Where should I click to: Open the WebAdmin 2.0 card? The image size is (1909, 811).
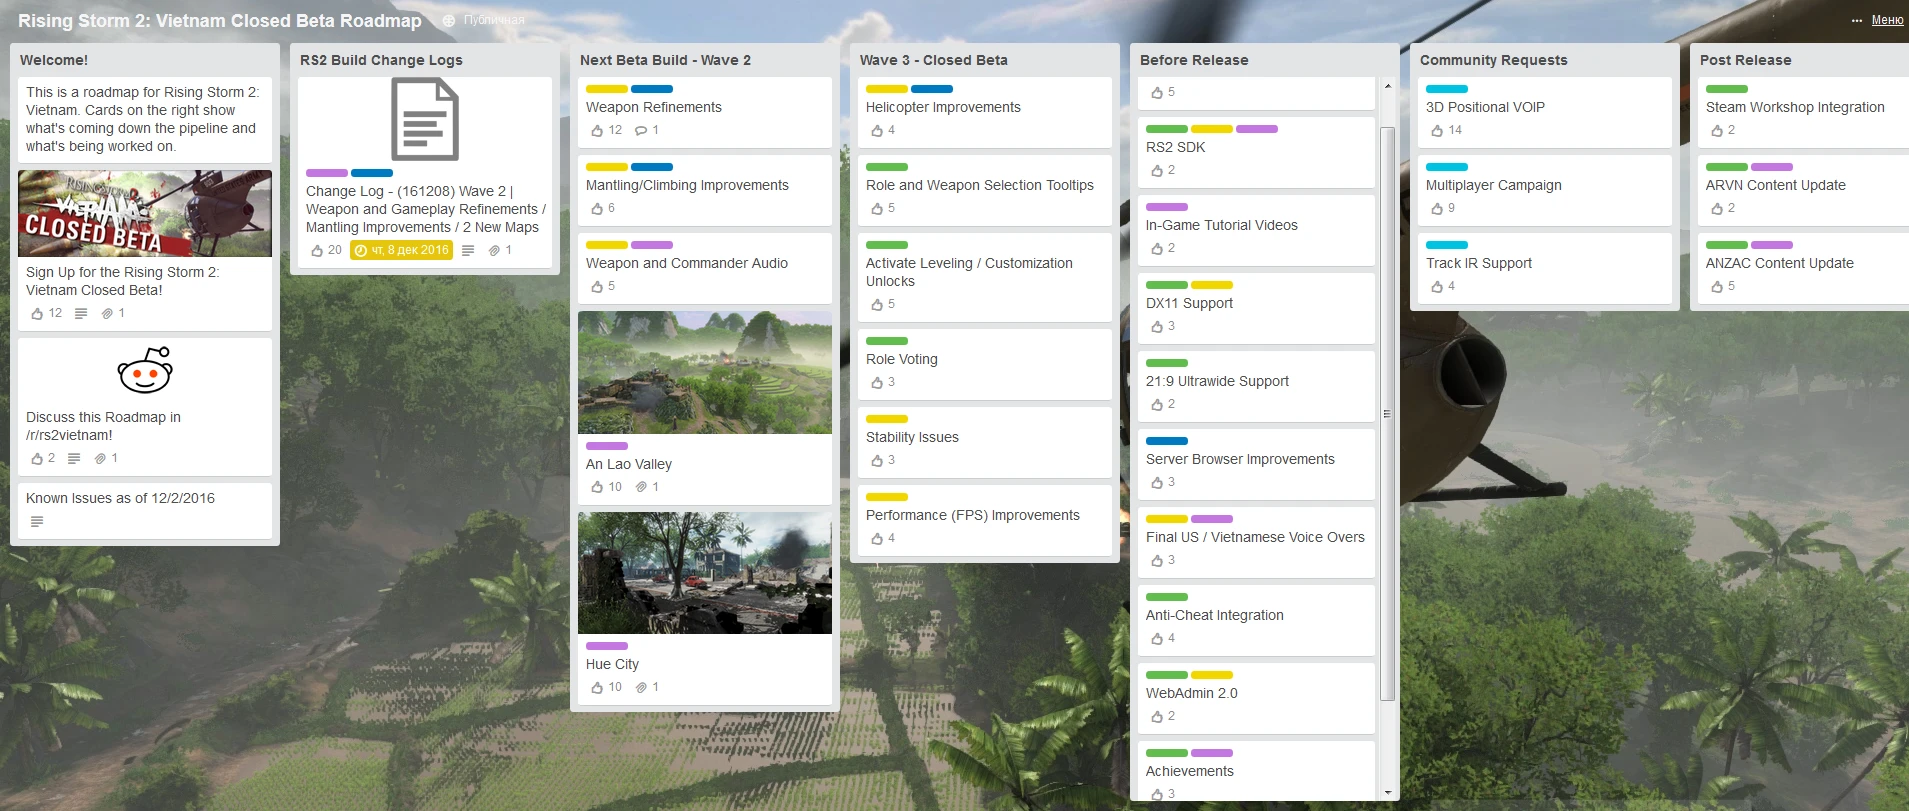(x=1256, y=698)
